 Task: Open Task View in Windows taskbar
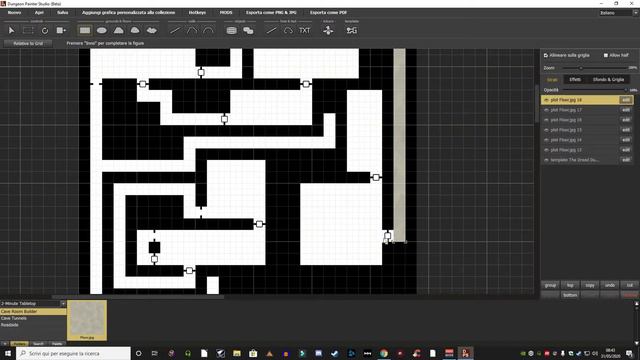click(155, 353)
